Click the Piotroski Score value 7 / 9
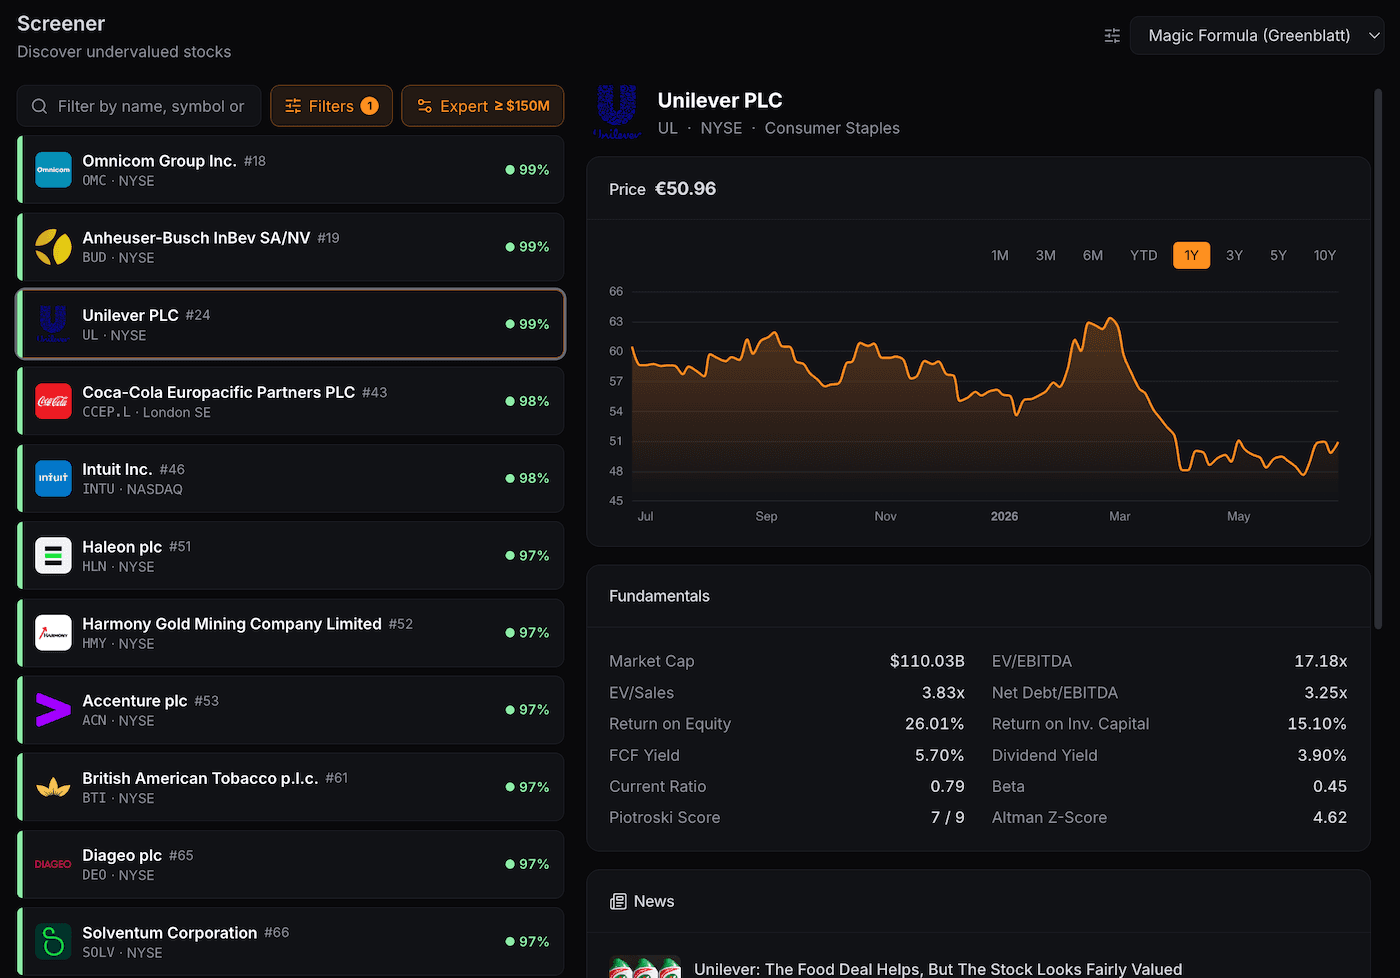 [x=948, y=817]
